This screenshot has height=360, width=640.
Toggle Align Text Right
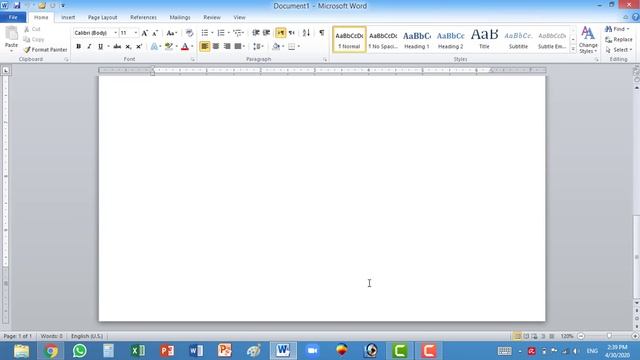click(227, 47)
